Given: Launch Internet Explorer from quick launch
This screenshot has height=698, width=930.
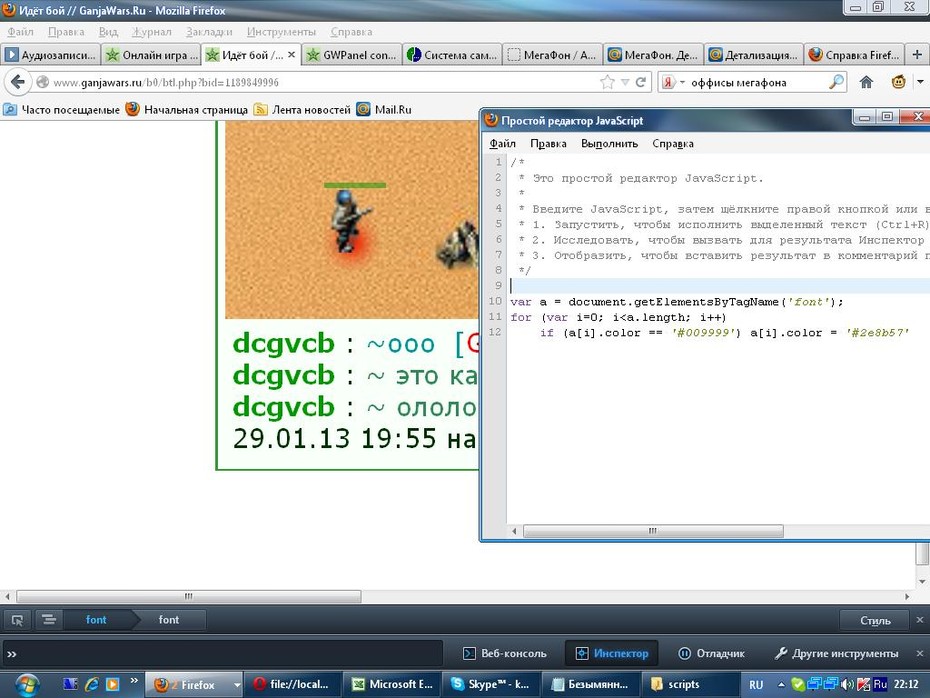Looking at the screenshot, I should [x=91, y=684].
